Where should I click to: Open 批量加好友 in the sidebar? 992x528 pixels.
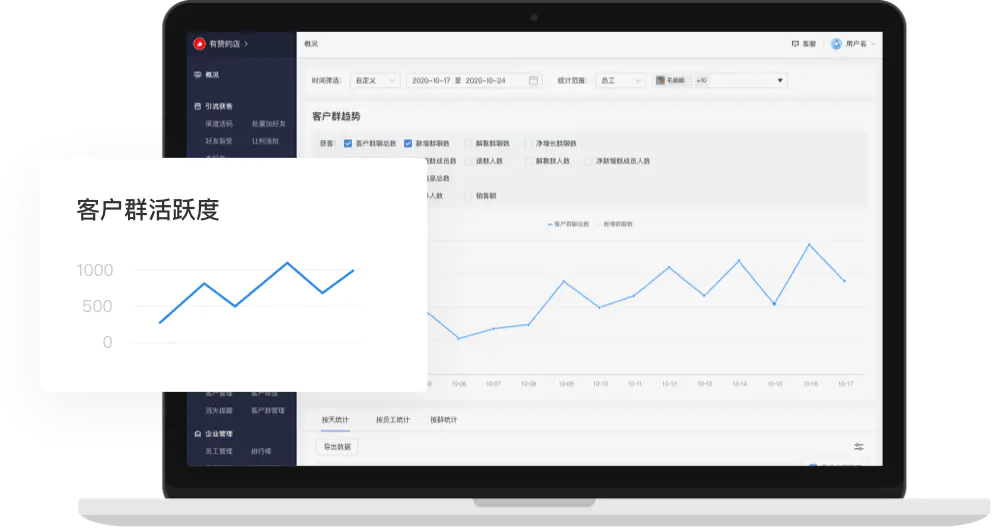tap(269, 124)
